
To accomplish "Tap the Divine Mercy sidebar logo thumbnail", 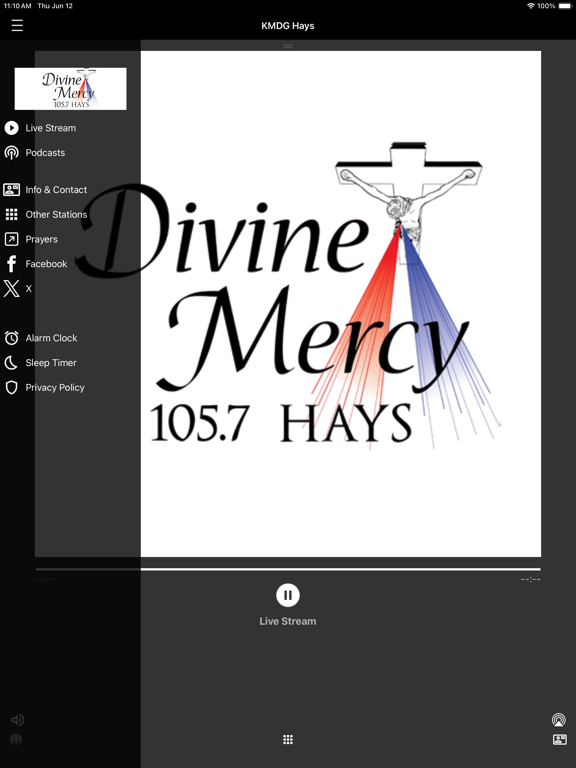I will pyautogui.click(x=71, y=89).
